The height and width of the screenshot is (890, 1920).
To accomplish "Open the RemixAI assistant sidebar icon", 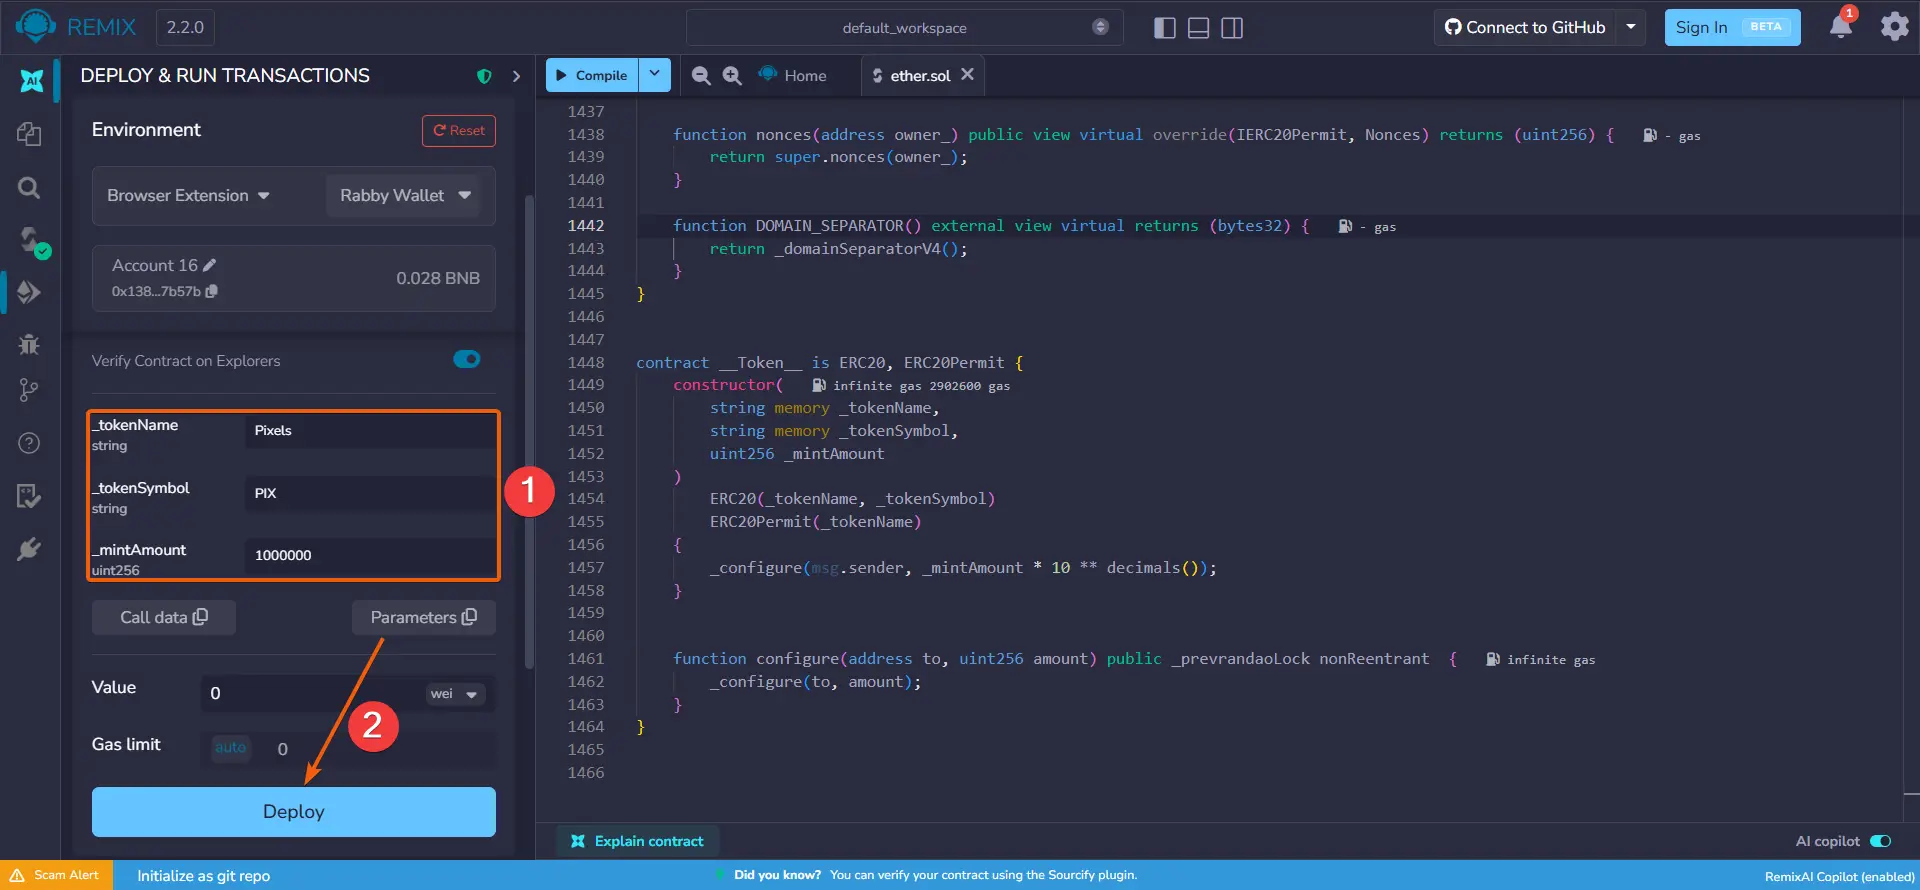I will pos(31,81).
